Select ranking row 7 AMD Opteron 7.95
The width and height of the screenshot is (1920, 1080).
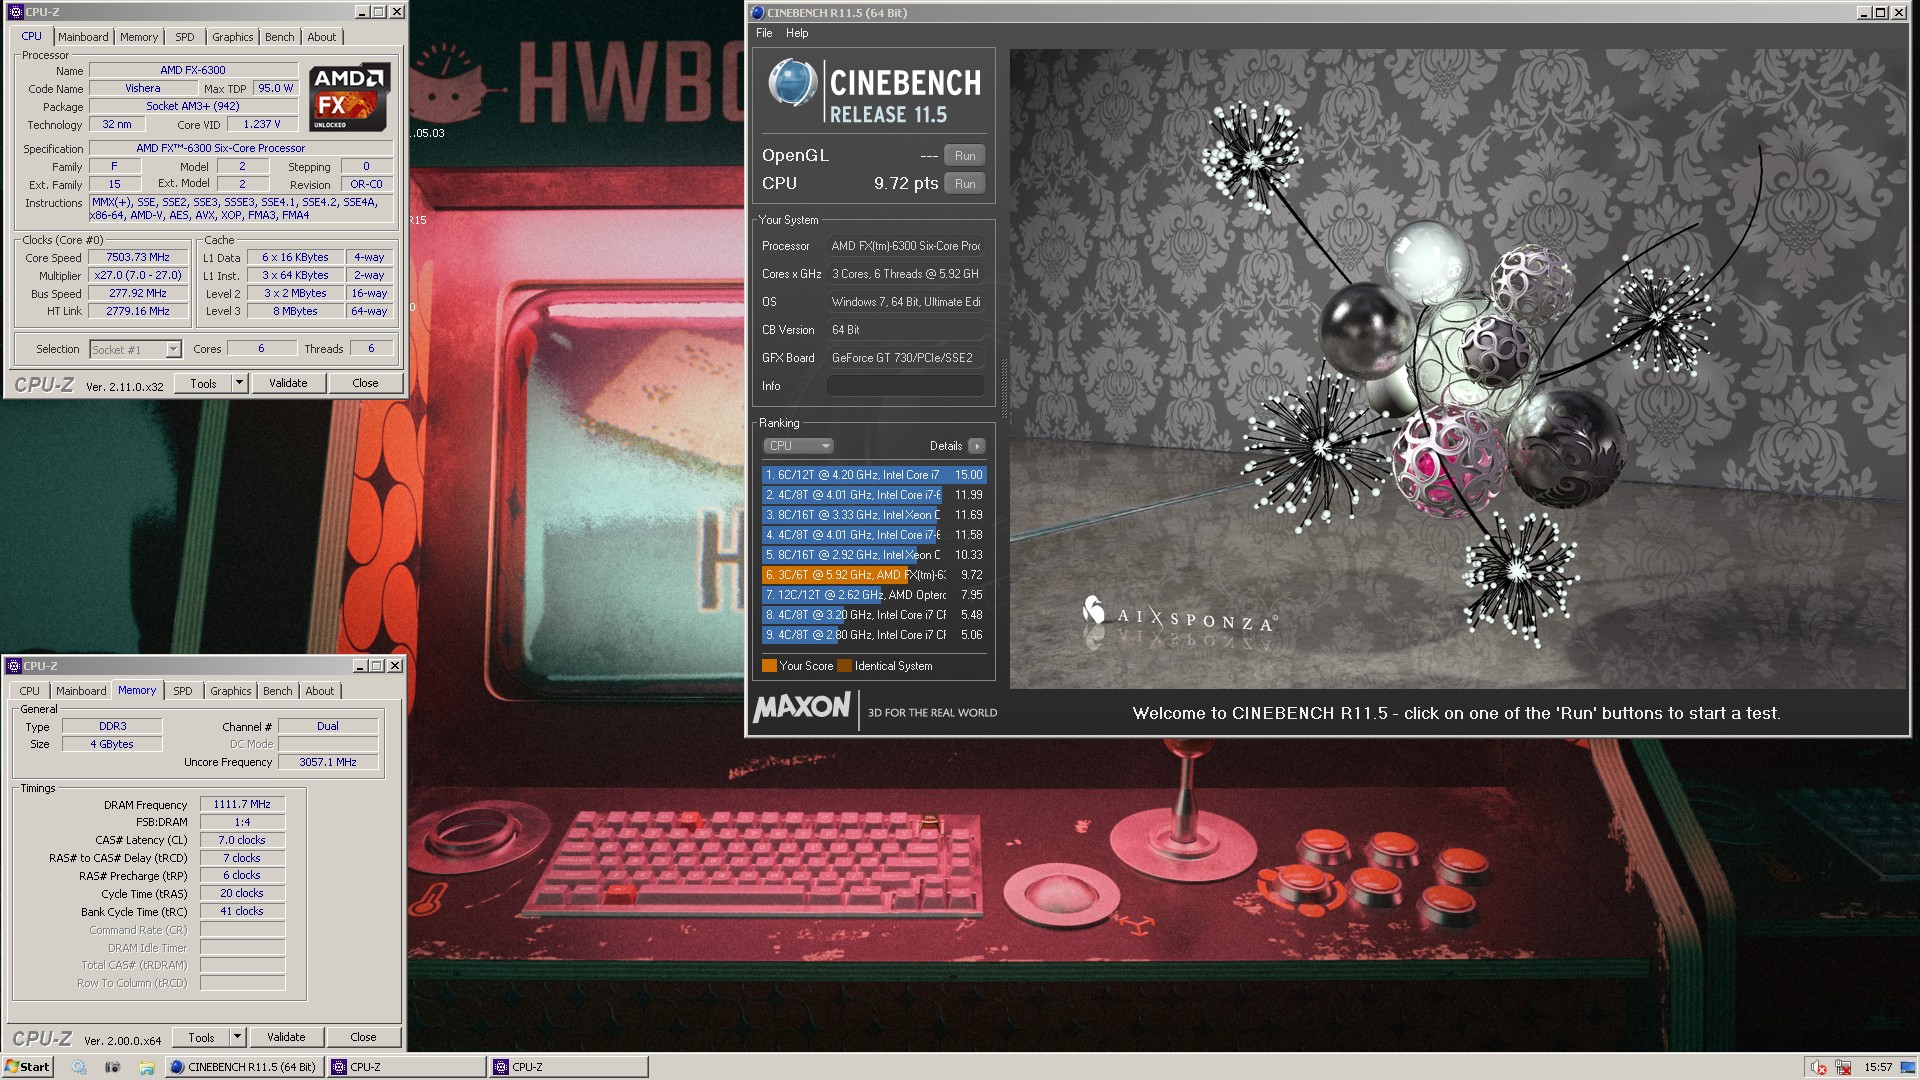coord(874,595)
